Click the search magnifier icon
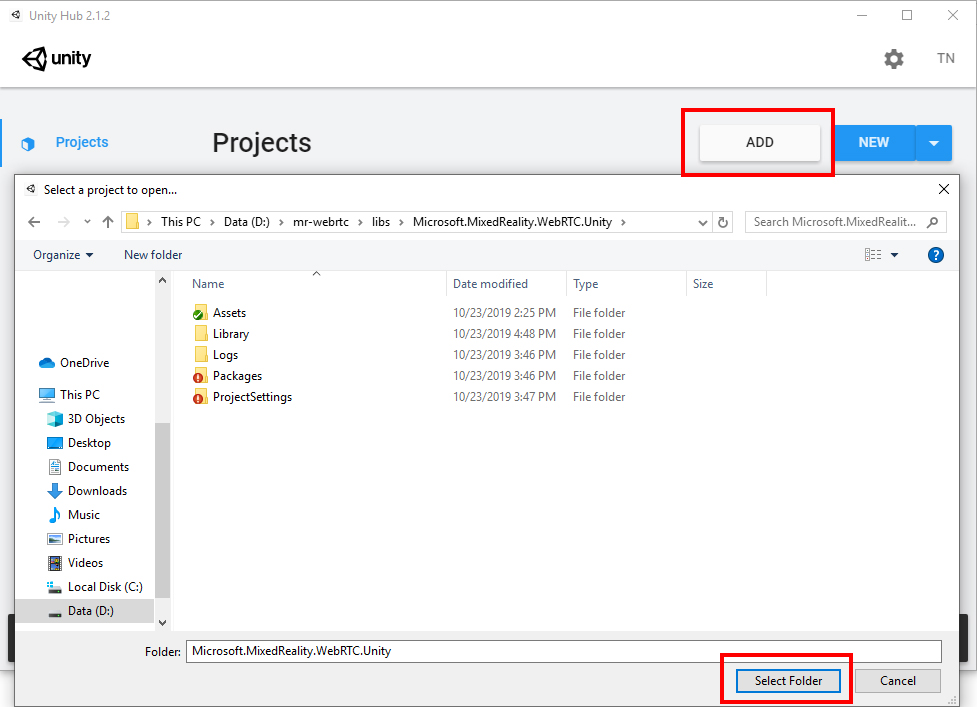The image size is (977, 707). tap(932, 222)
